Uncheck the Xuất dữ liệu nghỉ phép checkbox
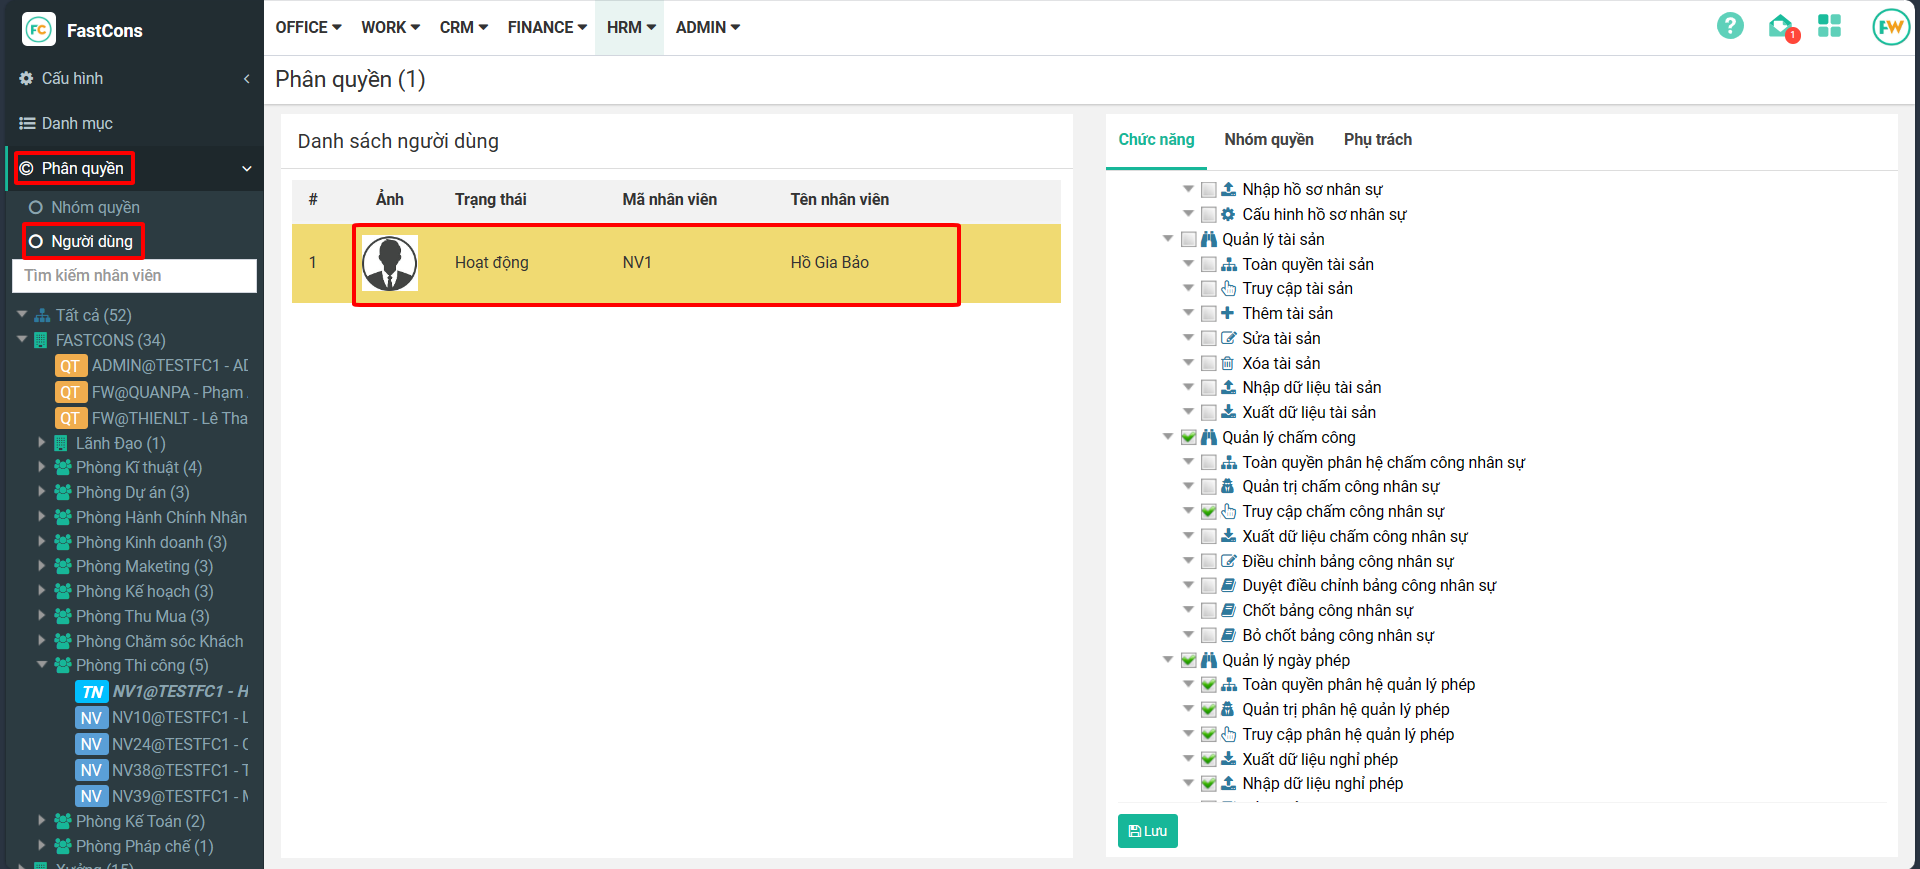The image size is (1920, 869). click(1209, 760)
